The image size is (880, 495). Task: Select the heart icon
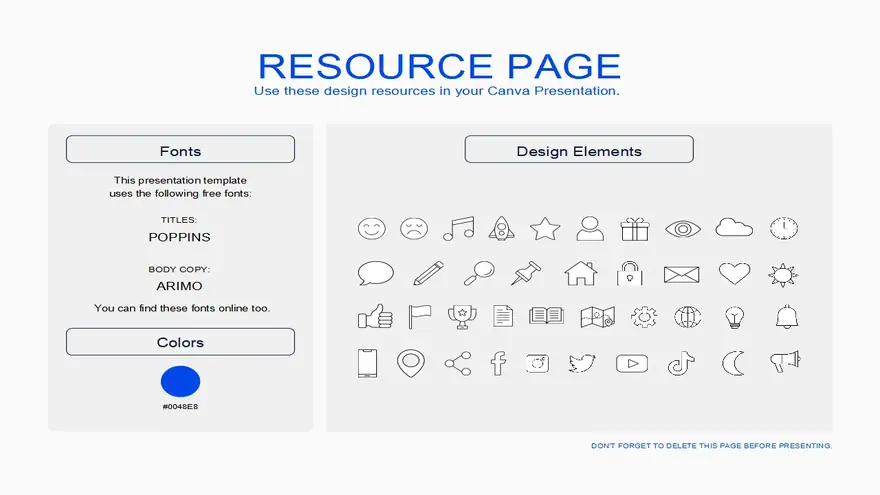tap(735, 274)
